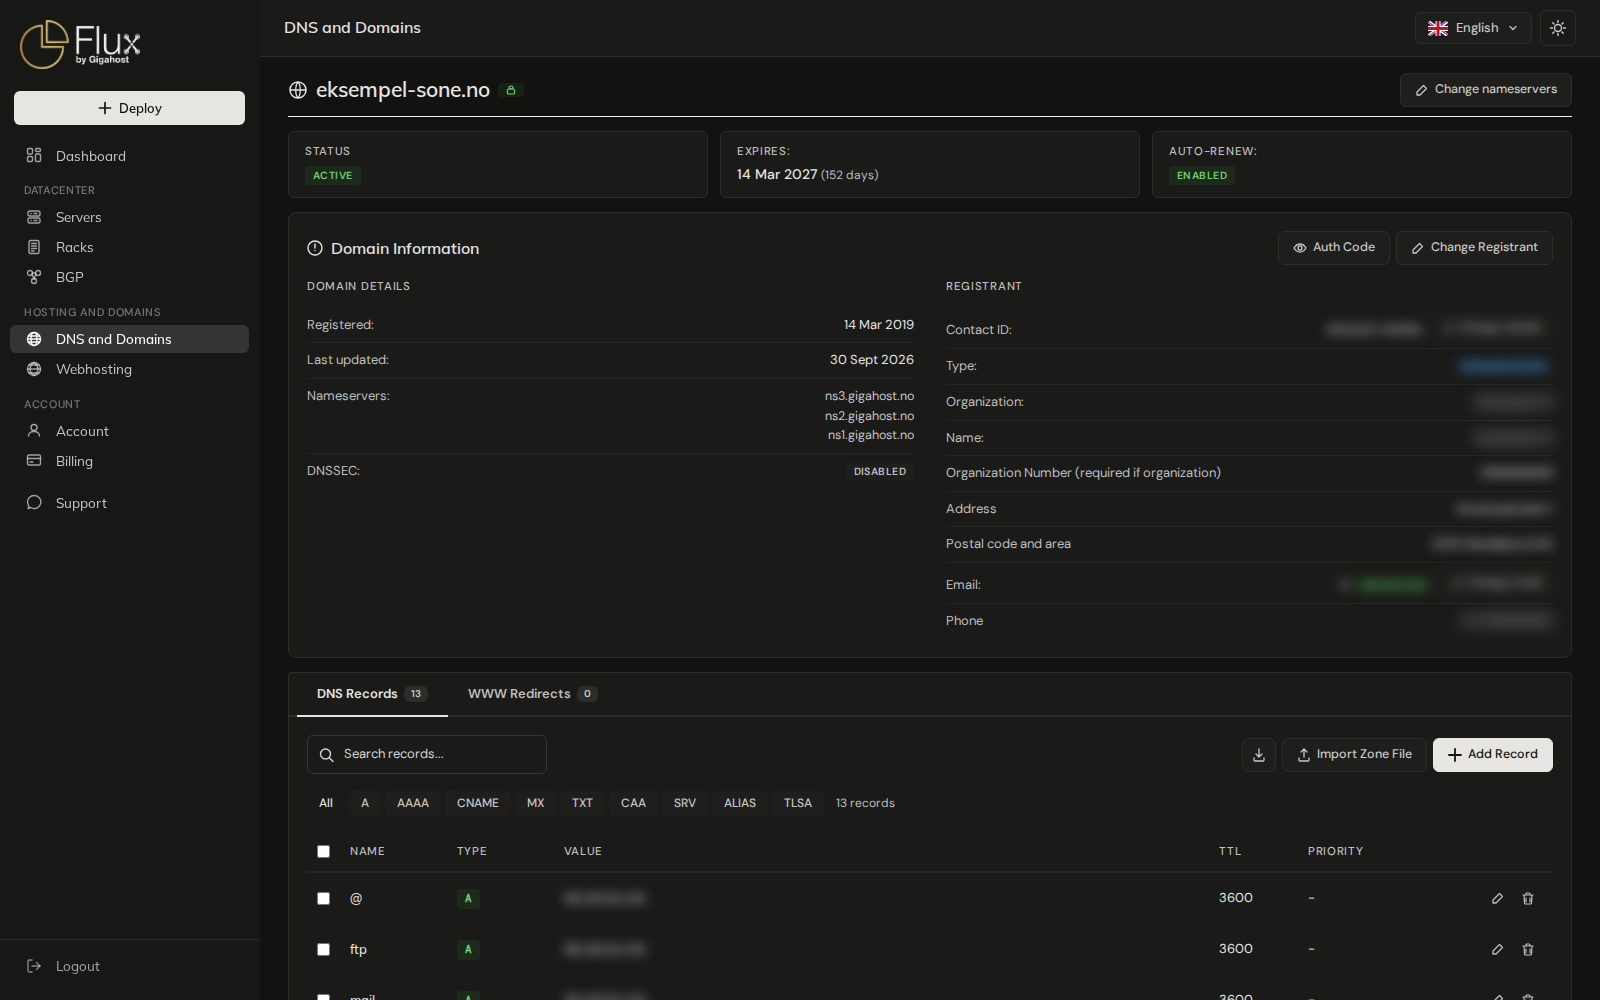Download zone file icon button
The height and width of the screenshot is (1000, 1600).
[1259, 755]
